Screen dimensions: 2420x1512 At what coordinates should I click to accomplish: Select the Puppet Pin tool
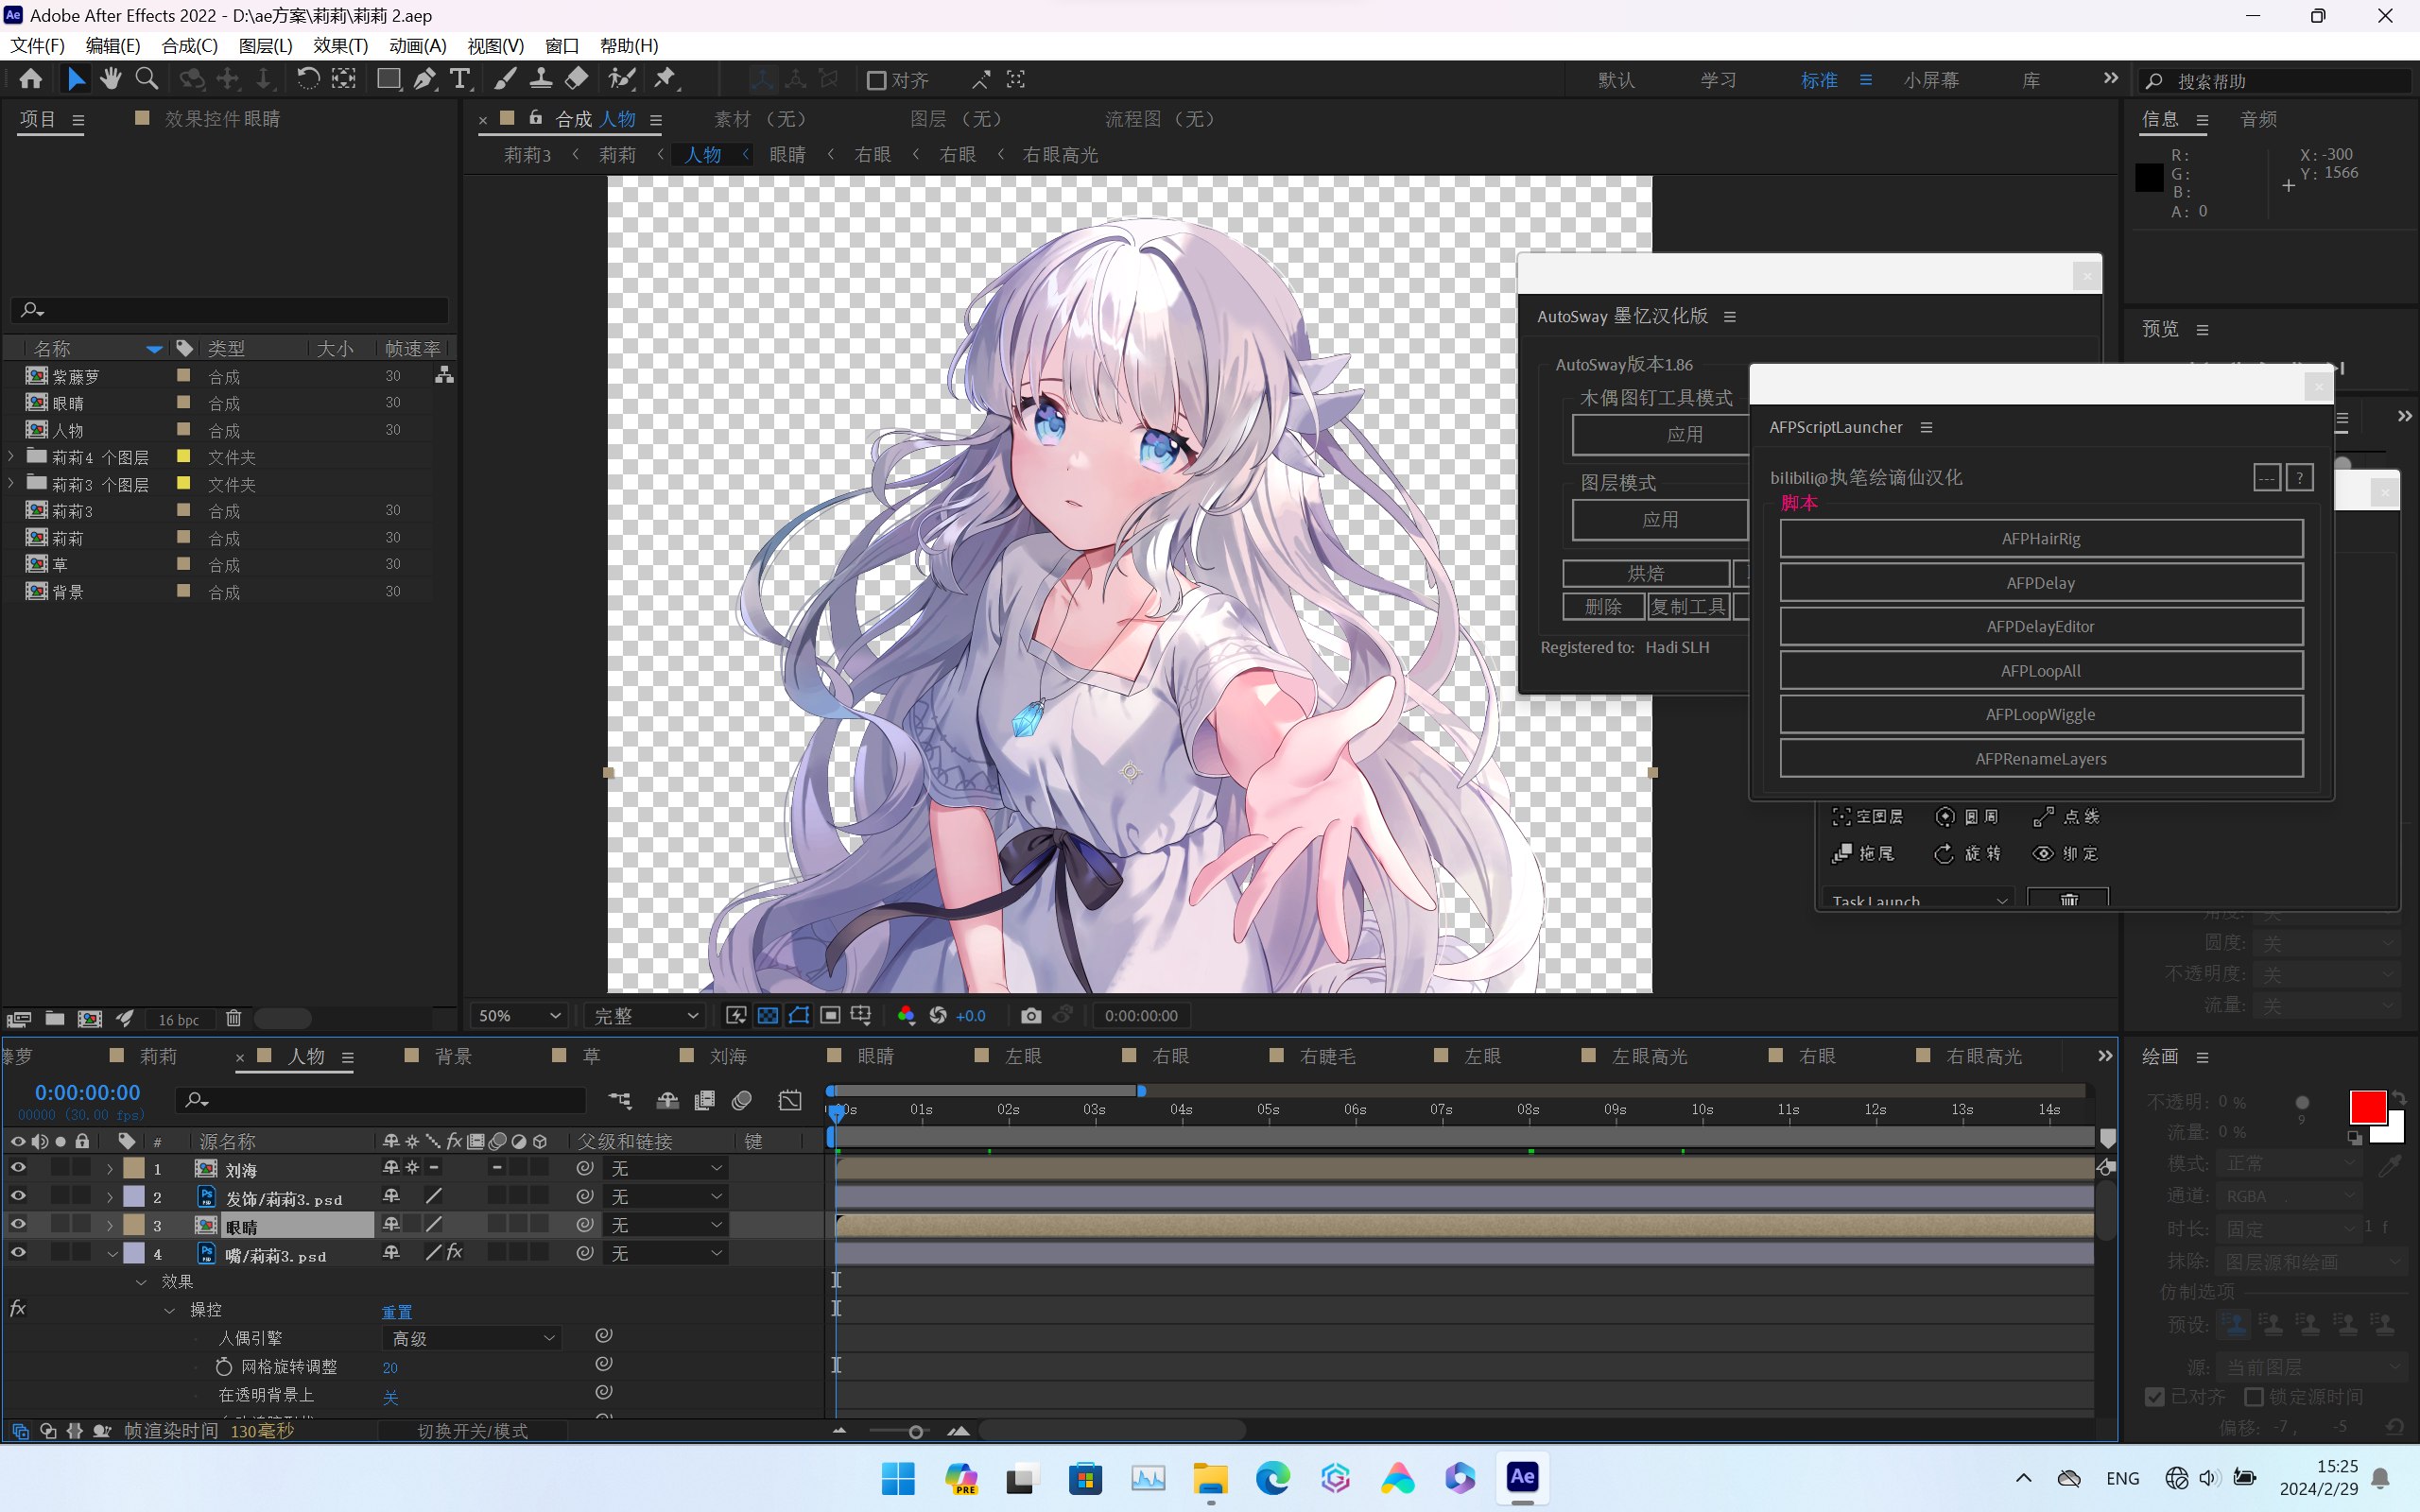(x=665, y=79)
